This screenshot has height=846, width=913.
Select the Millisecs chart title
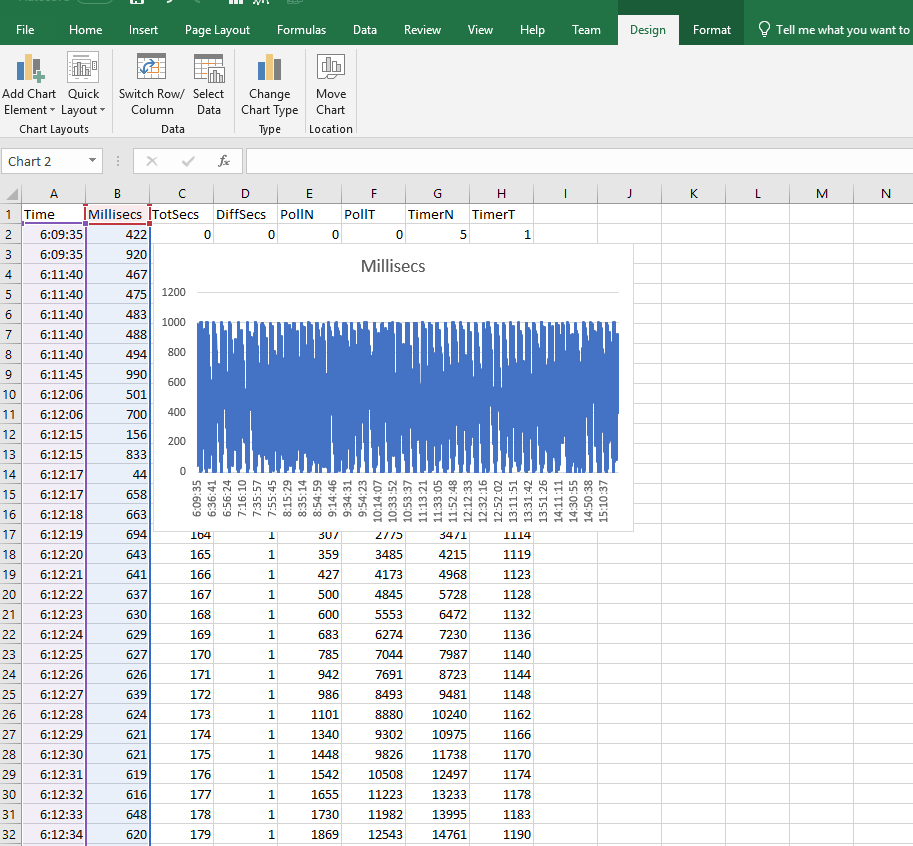pyautogui.click(x=392, y=267)
